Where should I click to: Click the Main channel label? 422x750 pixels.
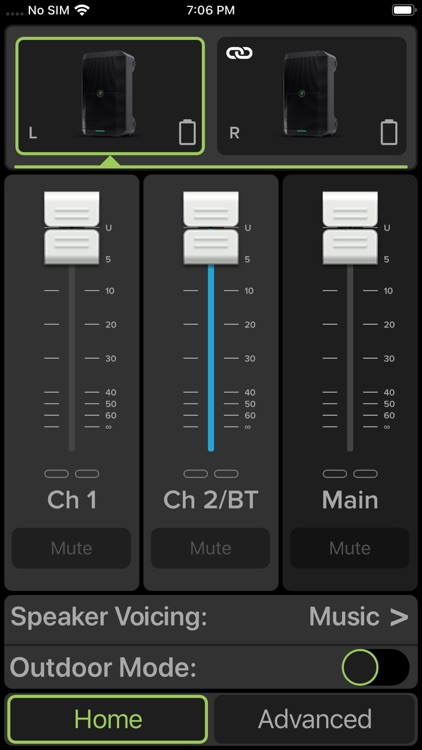pos(350,500)
